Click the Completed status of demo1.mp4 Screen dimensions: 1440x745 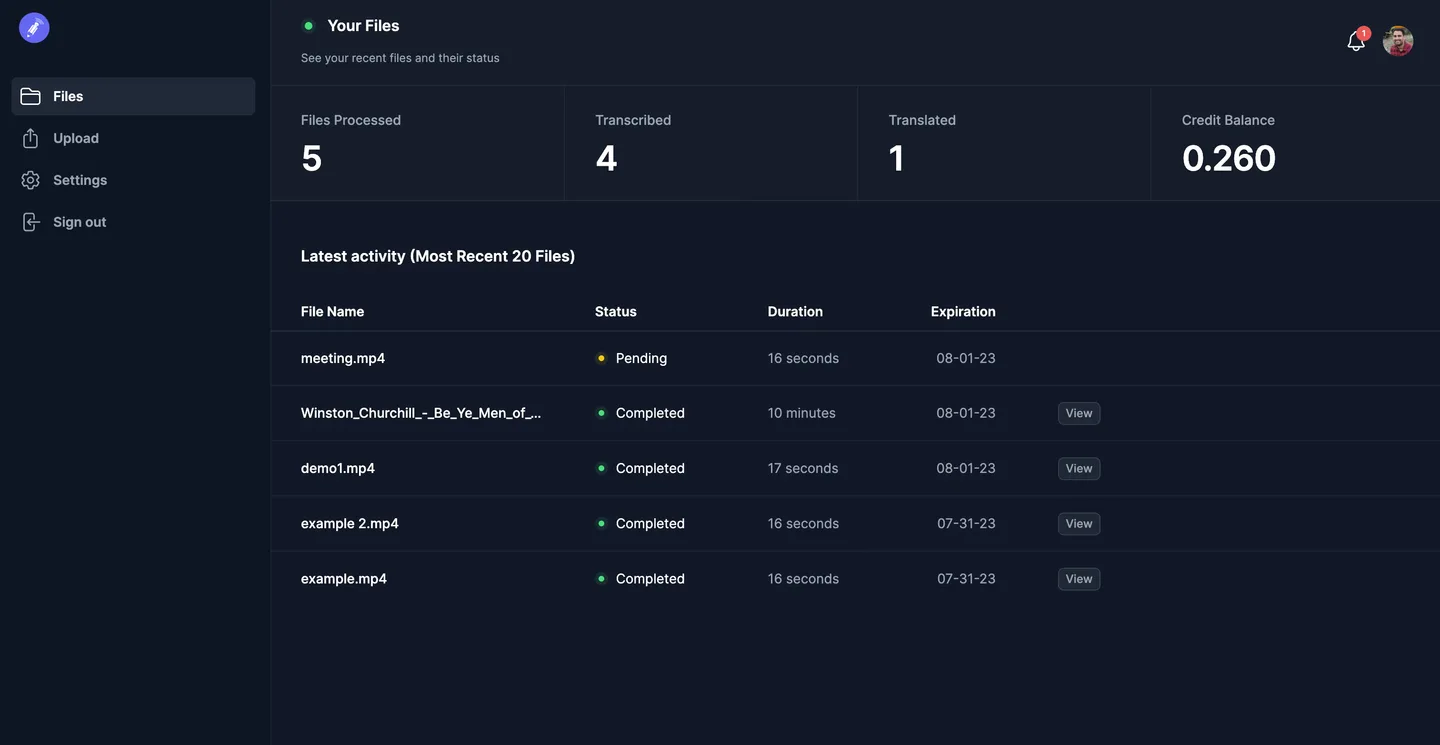click(640, 468)
